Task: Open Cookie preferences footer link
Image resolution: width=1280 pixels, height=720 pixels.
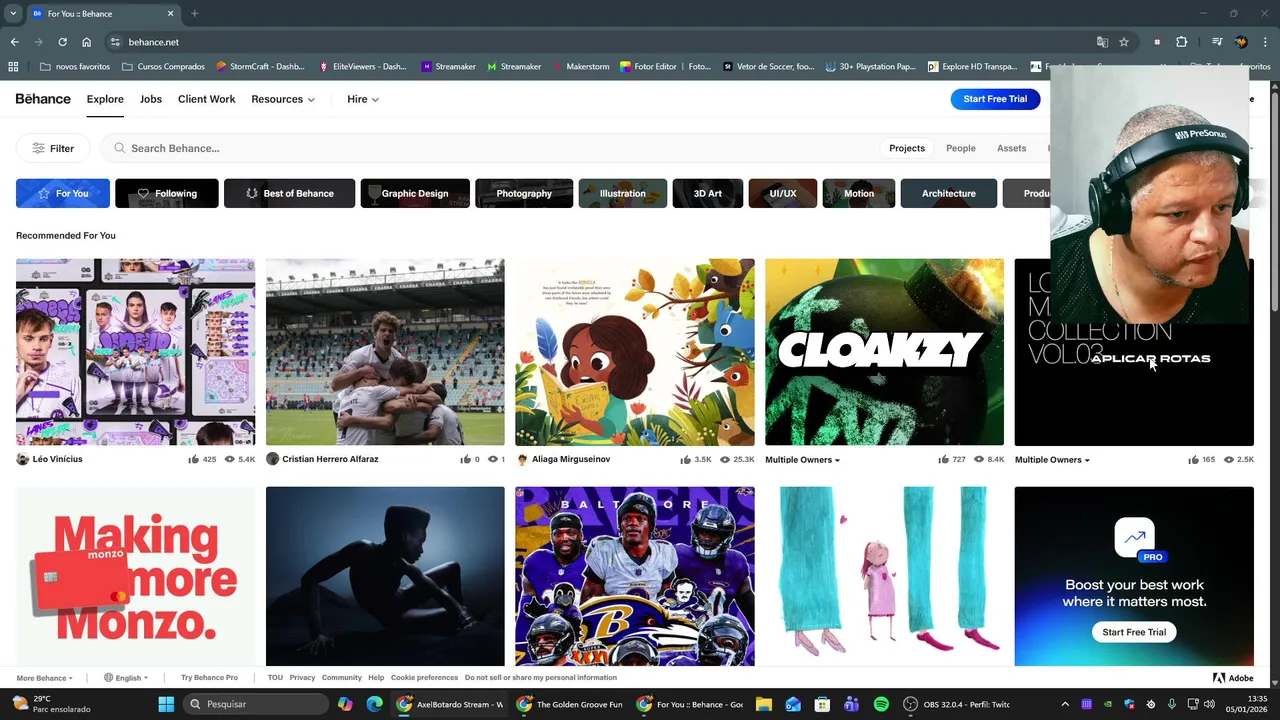Action: (424, 678)
